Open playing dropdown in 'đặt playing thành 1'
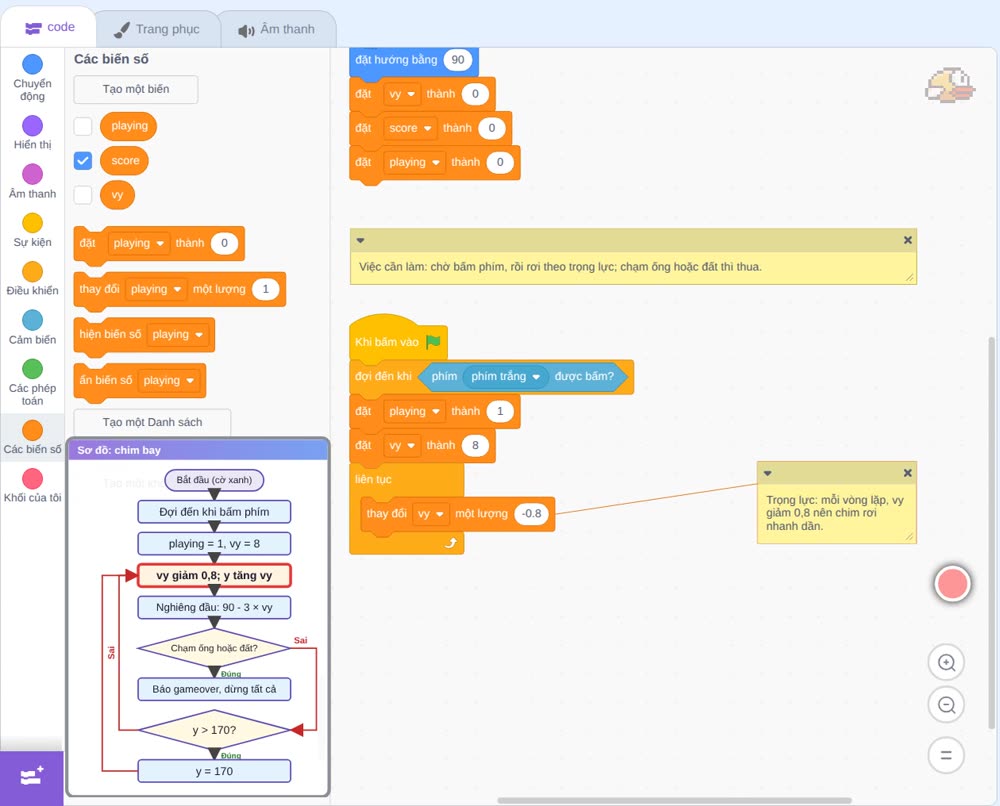Screen dimensions: 1000x806 pyautogui.click(x=415, y=411)
